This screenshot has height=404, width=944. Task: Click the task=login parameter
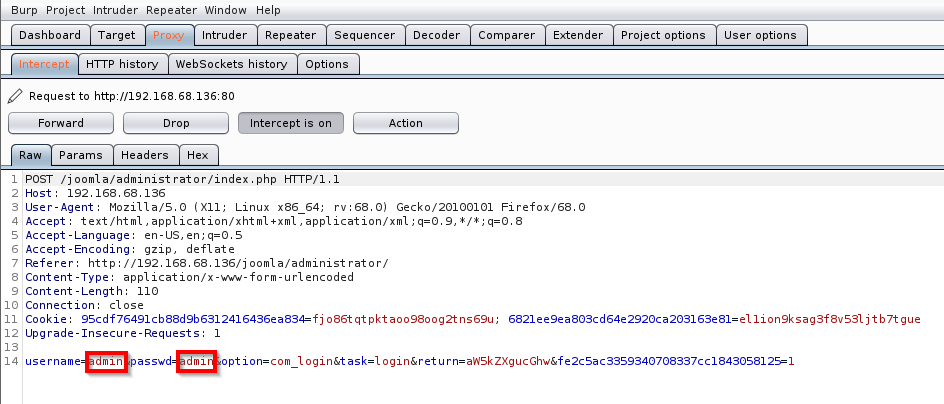376,361
